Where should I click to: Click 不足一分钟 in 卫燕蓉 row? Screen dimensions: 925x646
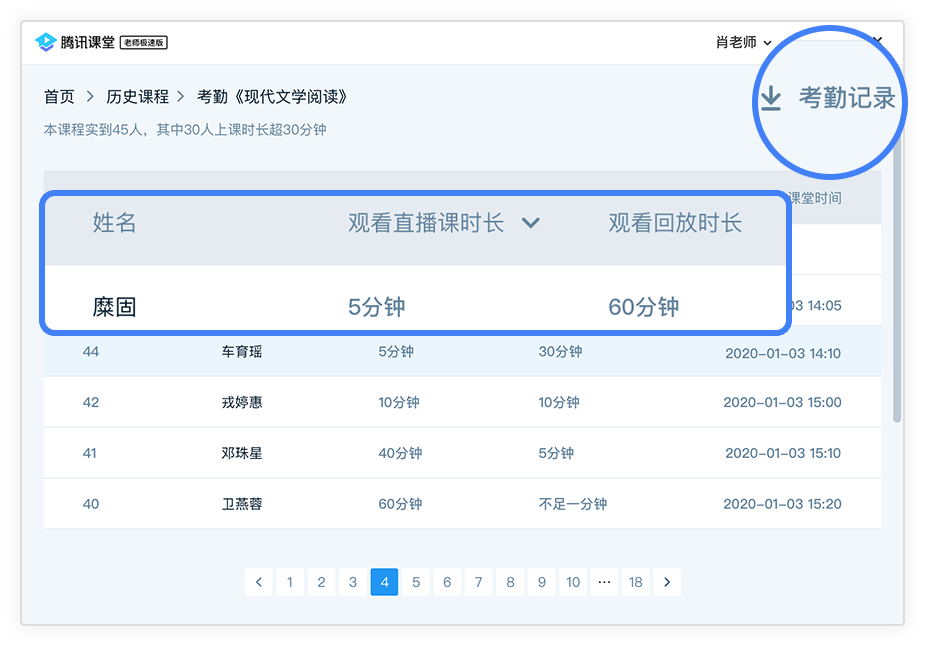coord(572,504)
